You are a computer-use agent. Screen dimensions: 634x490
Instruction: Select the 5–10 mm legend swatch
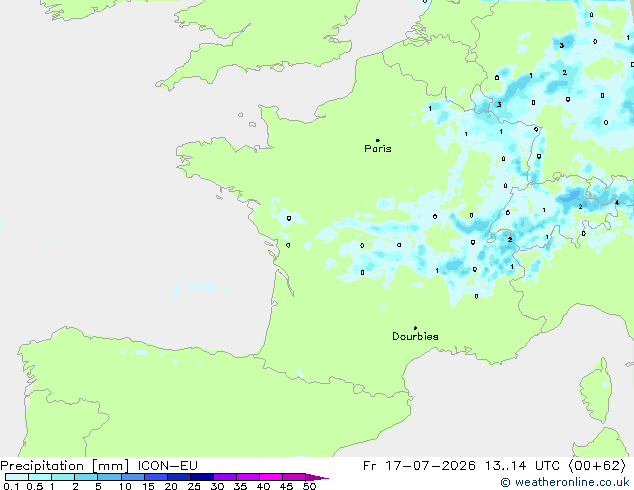[x=109, y=477]
